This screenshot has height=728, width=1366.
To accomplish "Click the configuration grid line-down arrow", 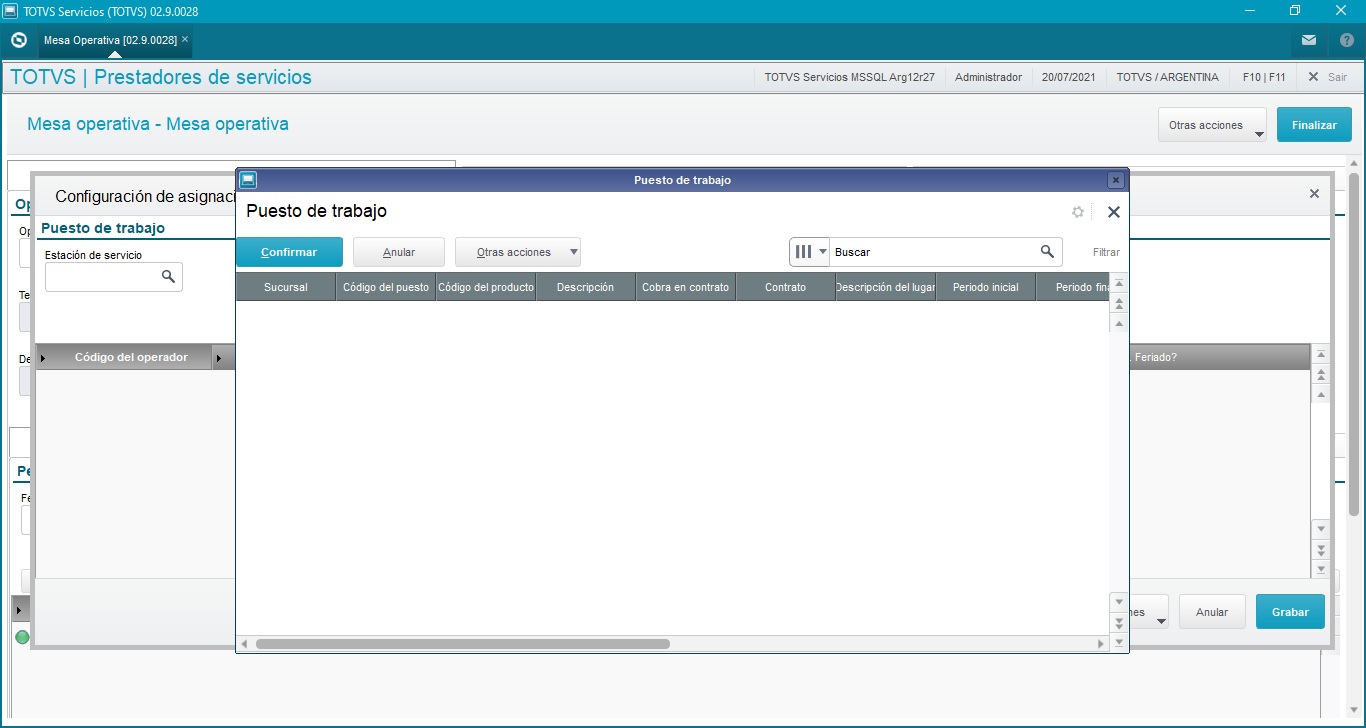I will [1321, 529].
